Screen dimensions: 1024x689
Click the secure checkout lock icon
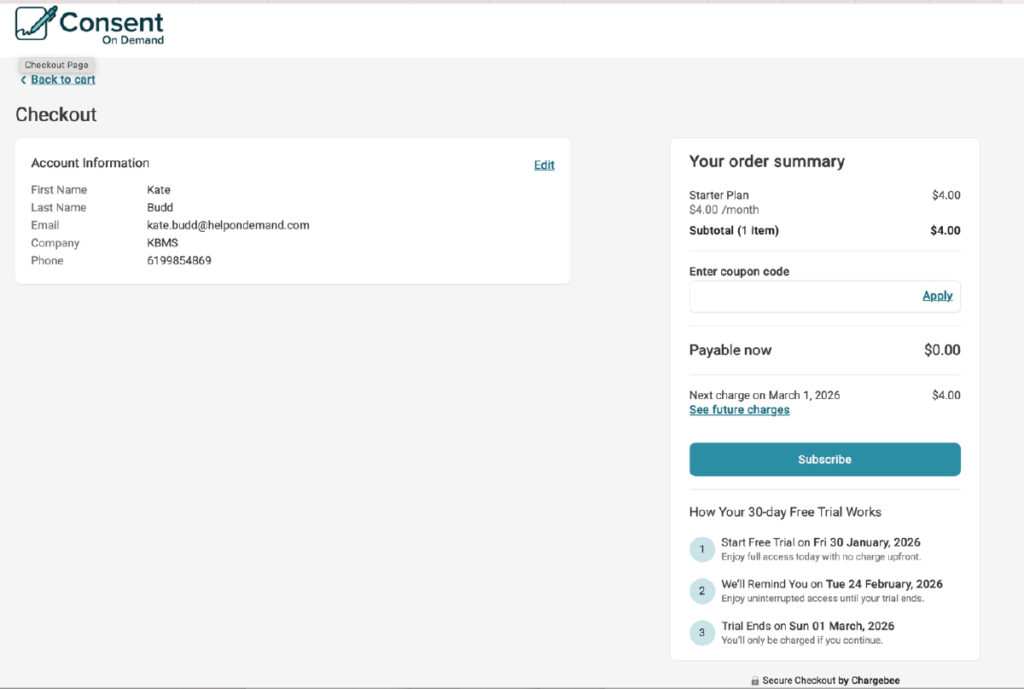755,681
